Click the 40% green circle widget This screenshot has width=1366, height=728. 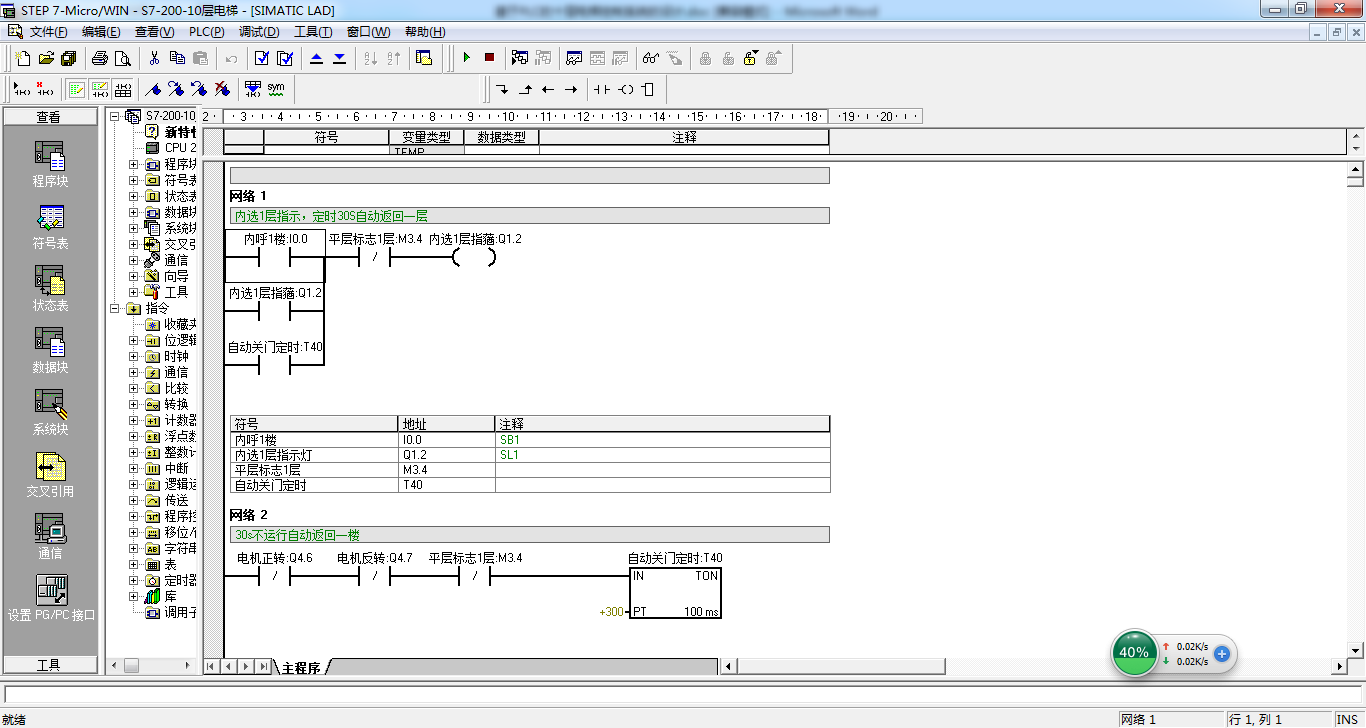(1134, 653)
